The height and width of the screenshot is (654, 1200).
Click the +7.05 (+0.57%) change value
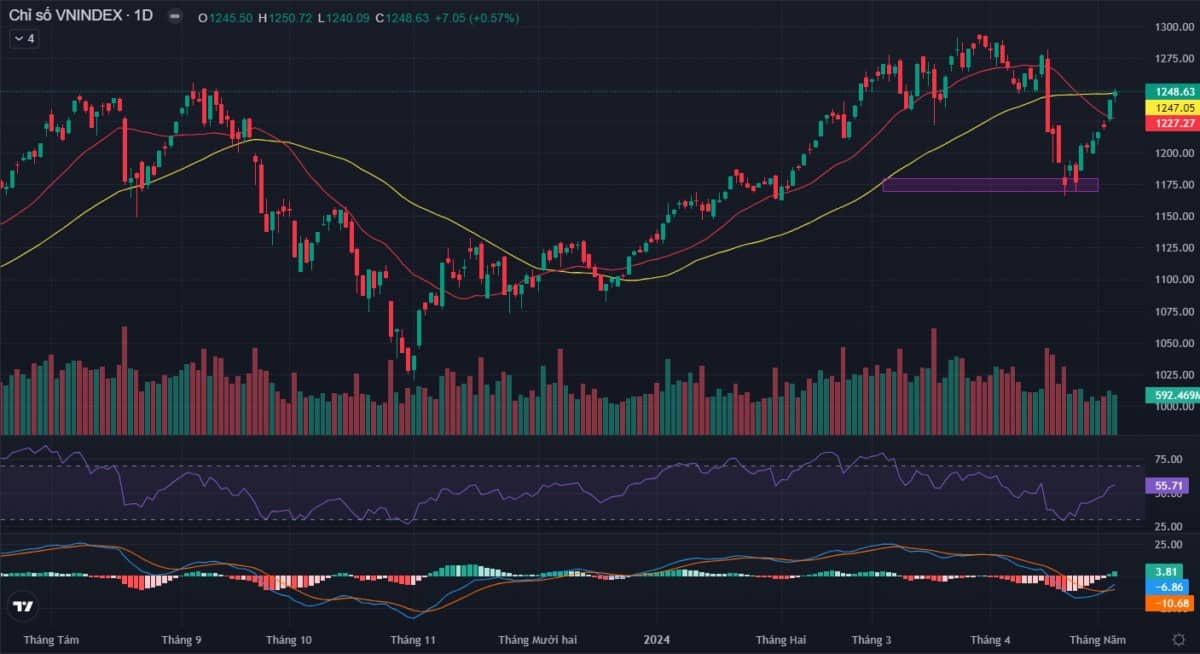point(479,18)
